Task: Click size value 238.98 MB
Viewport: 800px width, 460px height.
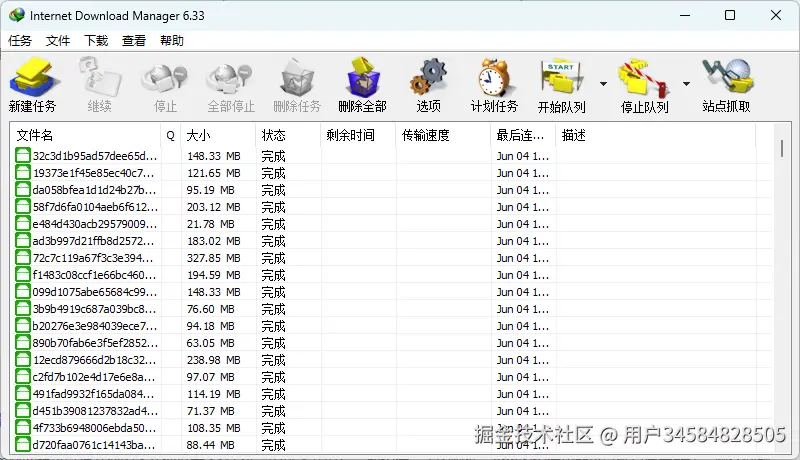Action: tap(213, 360)
